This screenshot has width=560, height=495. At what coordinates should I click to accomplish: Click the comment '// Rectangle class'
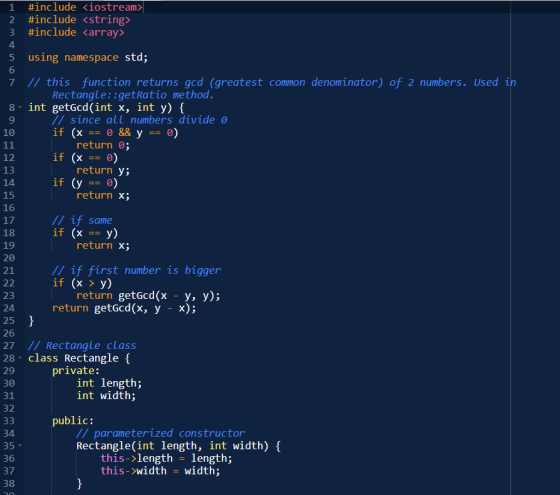click(x=82, y=346)
